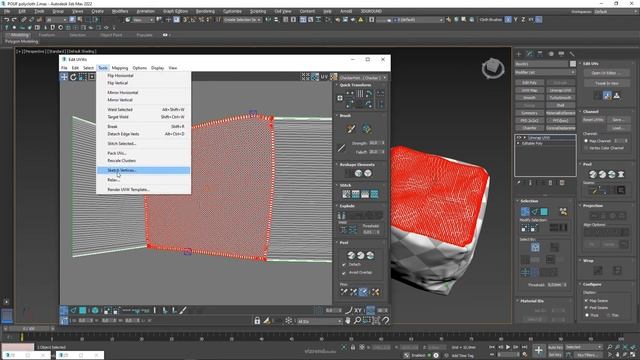Click Undo arrow in main toolbar
The height and width of the screenshot is (360, 640).
[7, 19]
